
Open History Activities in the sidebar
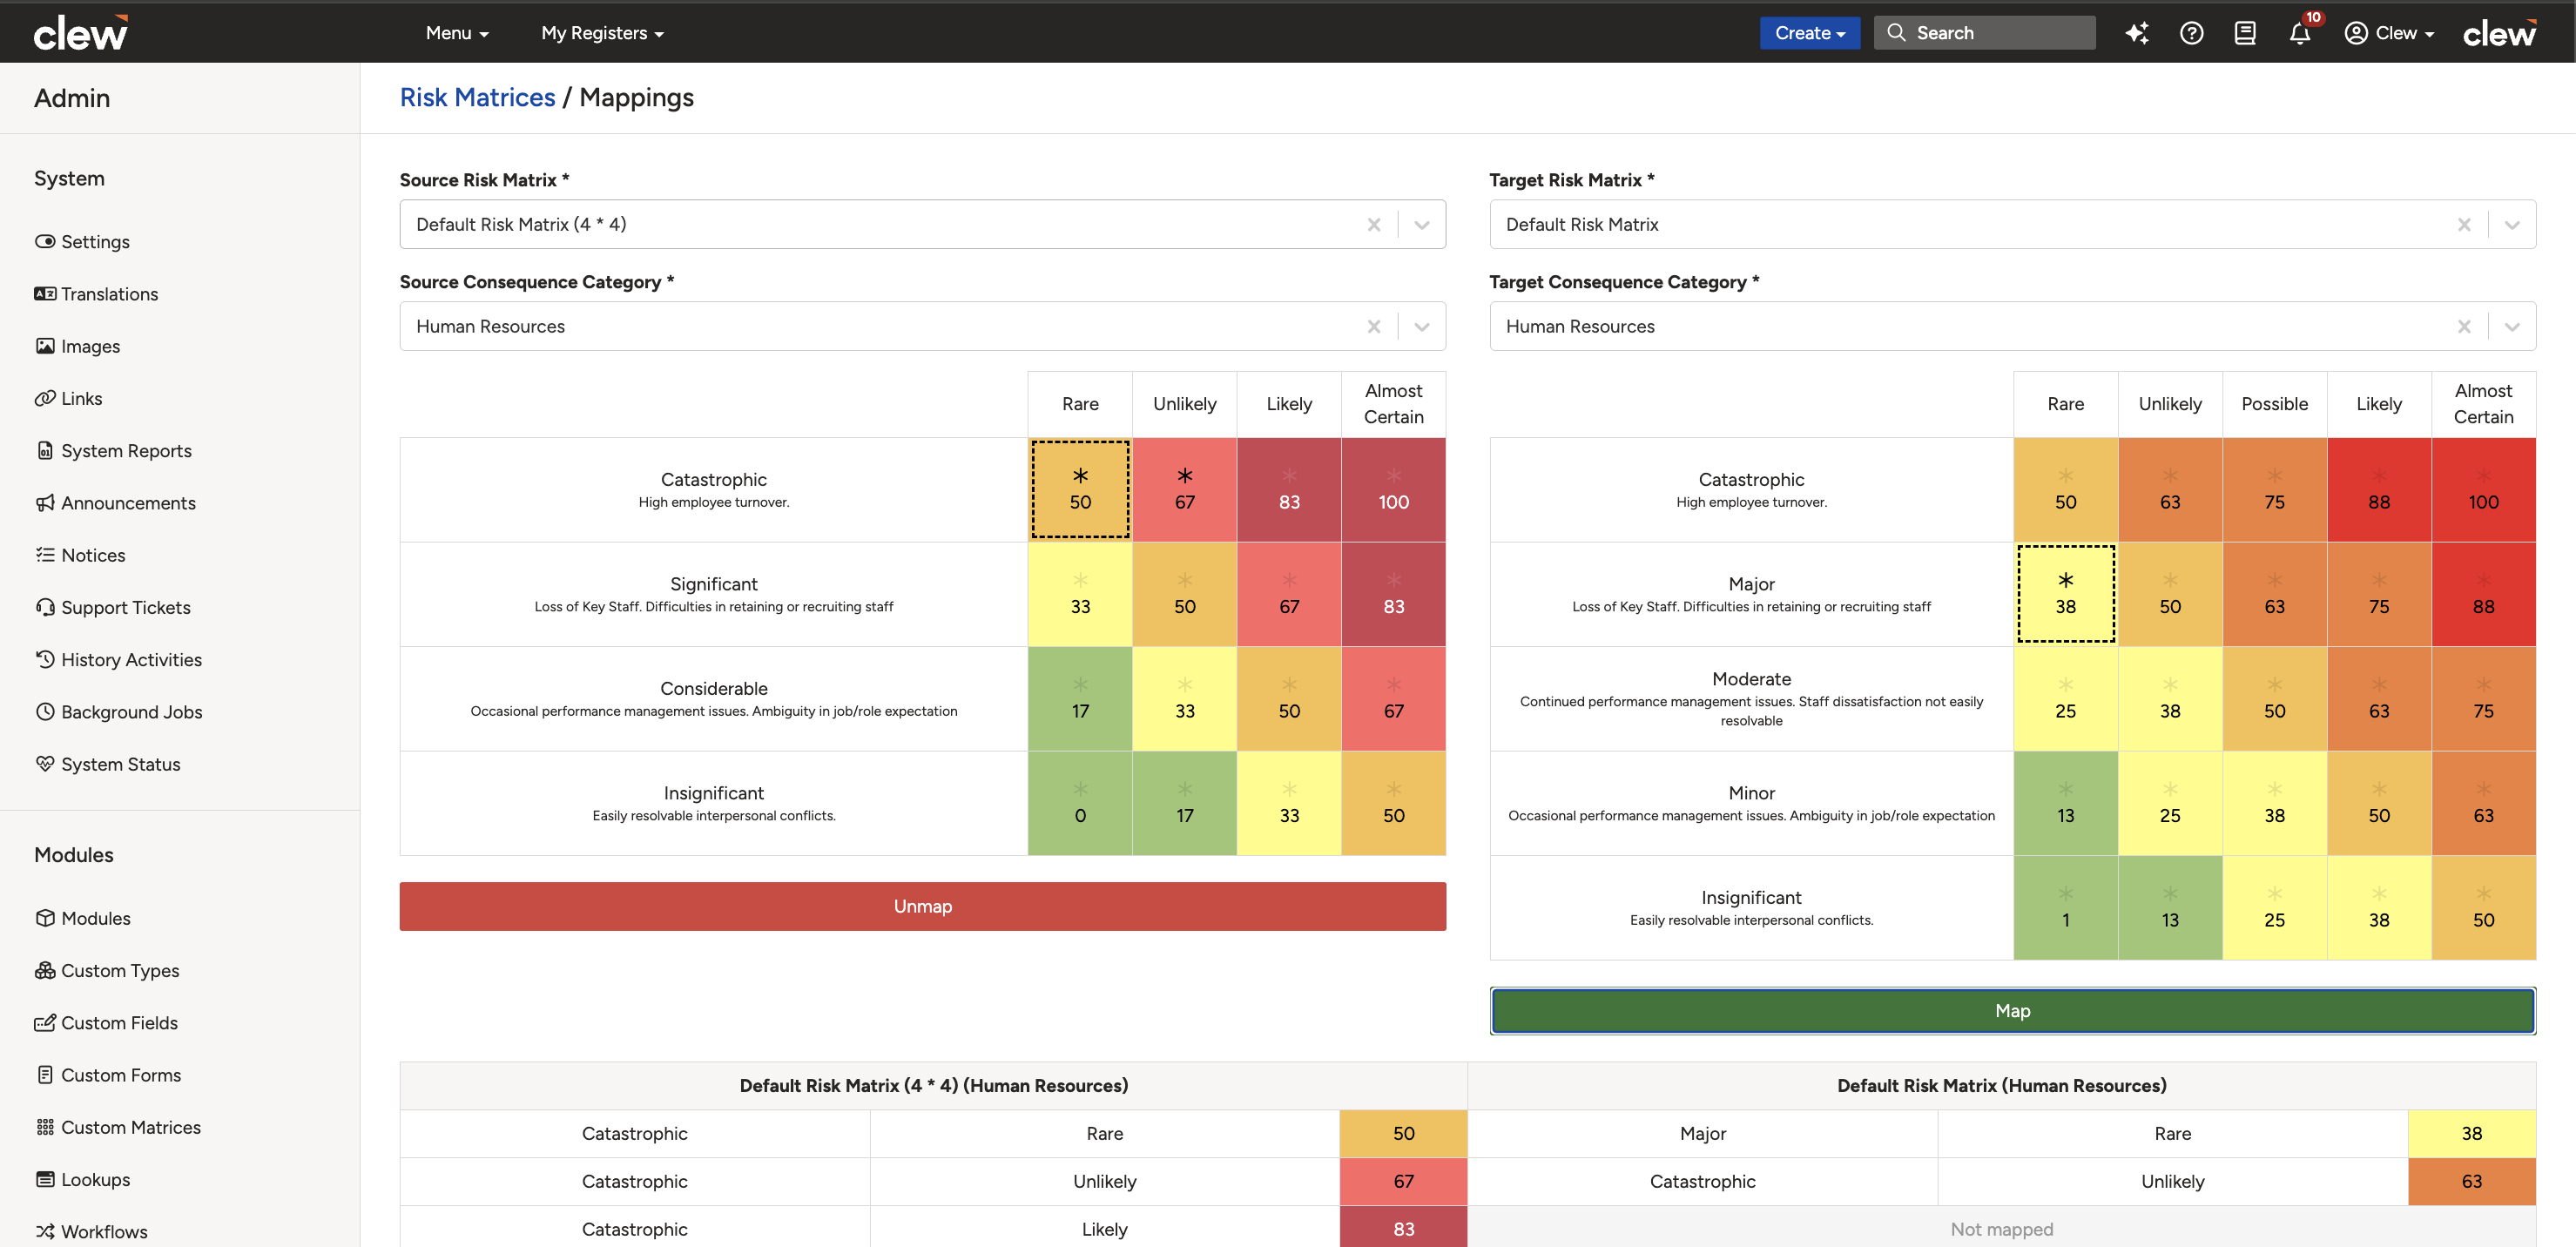coord(118,660)
